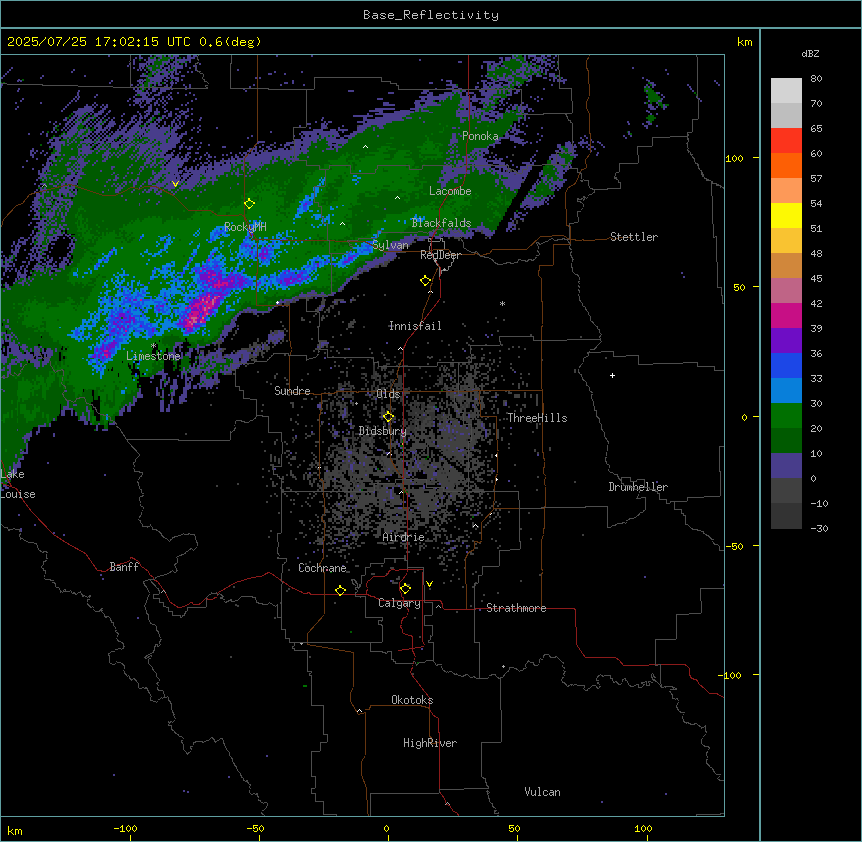Click the Airdrie label
Screen dimensions: 862x842
click(x=403, y=537)
